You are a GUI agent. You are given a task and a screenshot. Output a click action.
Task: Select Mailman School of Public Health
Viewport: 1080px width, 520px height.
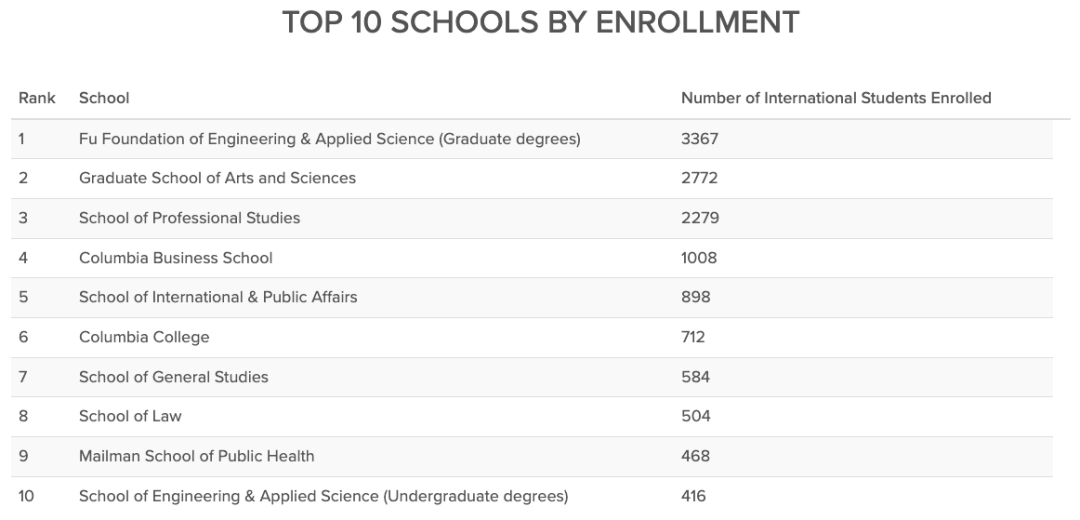click(x=196, y=456)
